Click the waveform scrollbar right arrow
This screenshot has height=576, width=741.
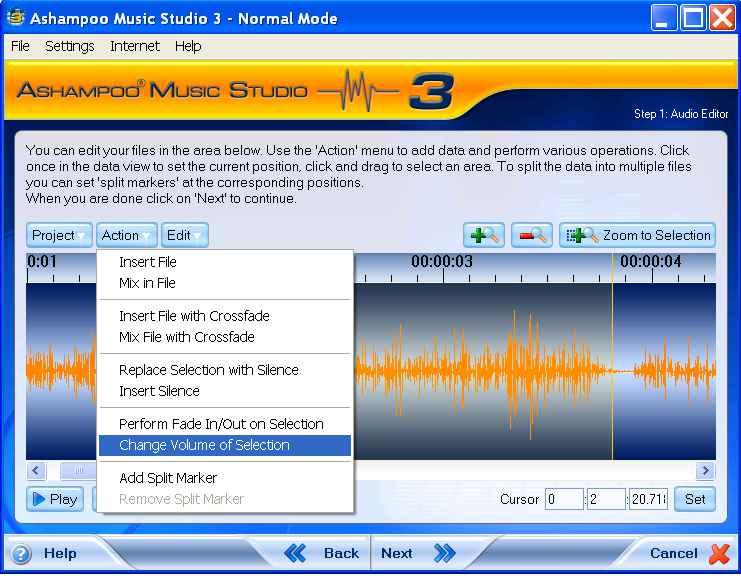[705, 470]
